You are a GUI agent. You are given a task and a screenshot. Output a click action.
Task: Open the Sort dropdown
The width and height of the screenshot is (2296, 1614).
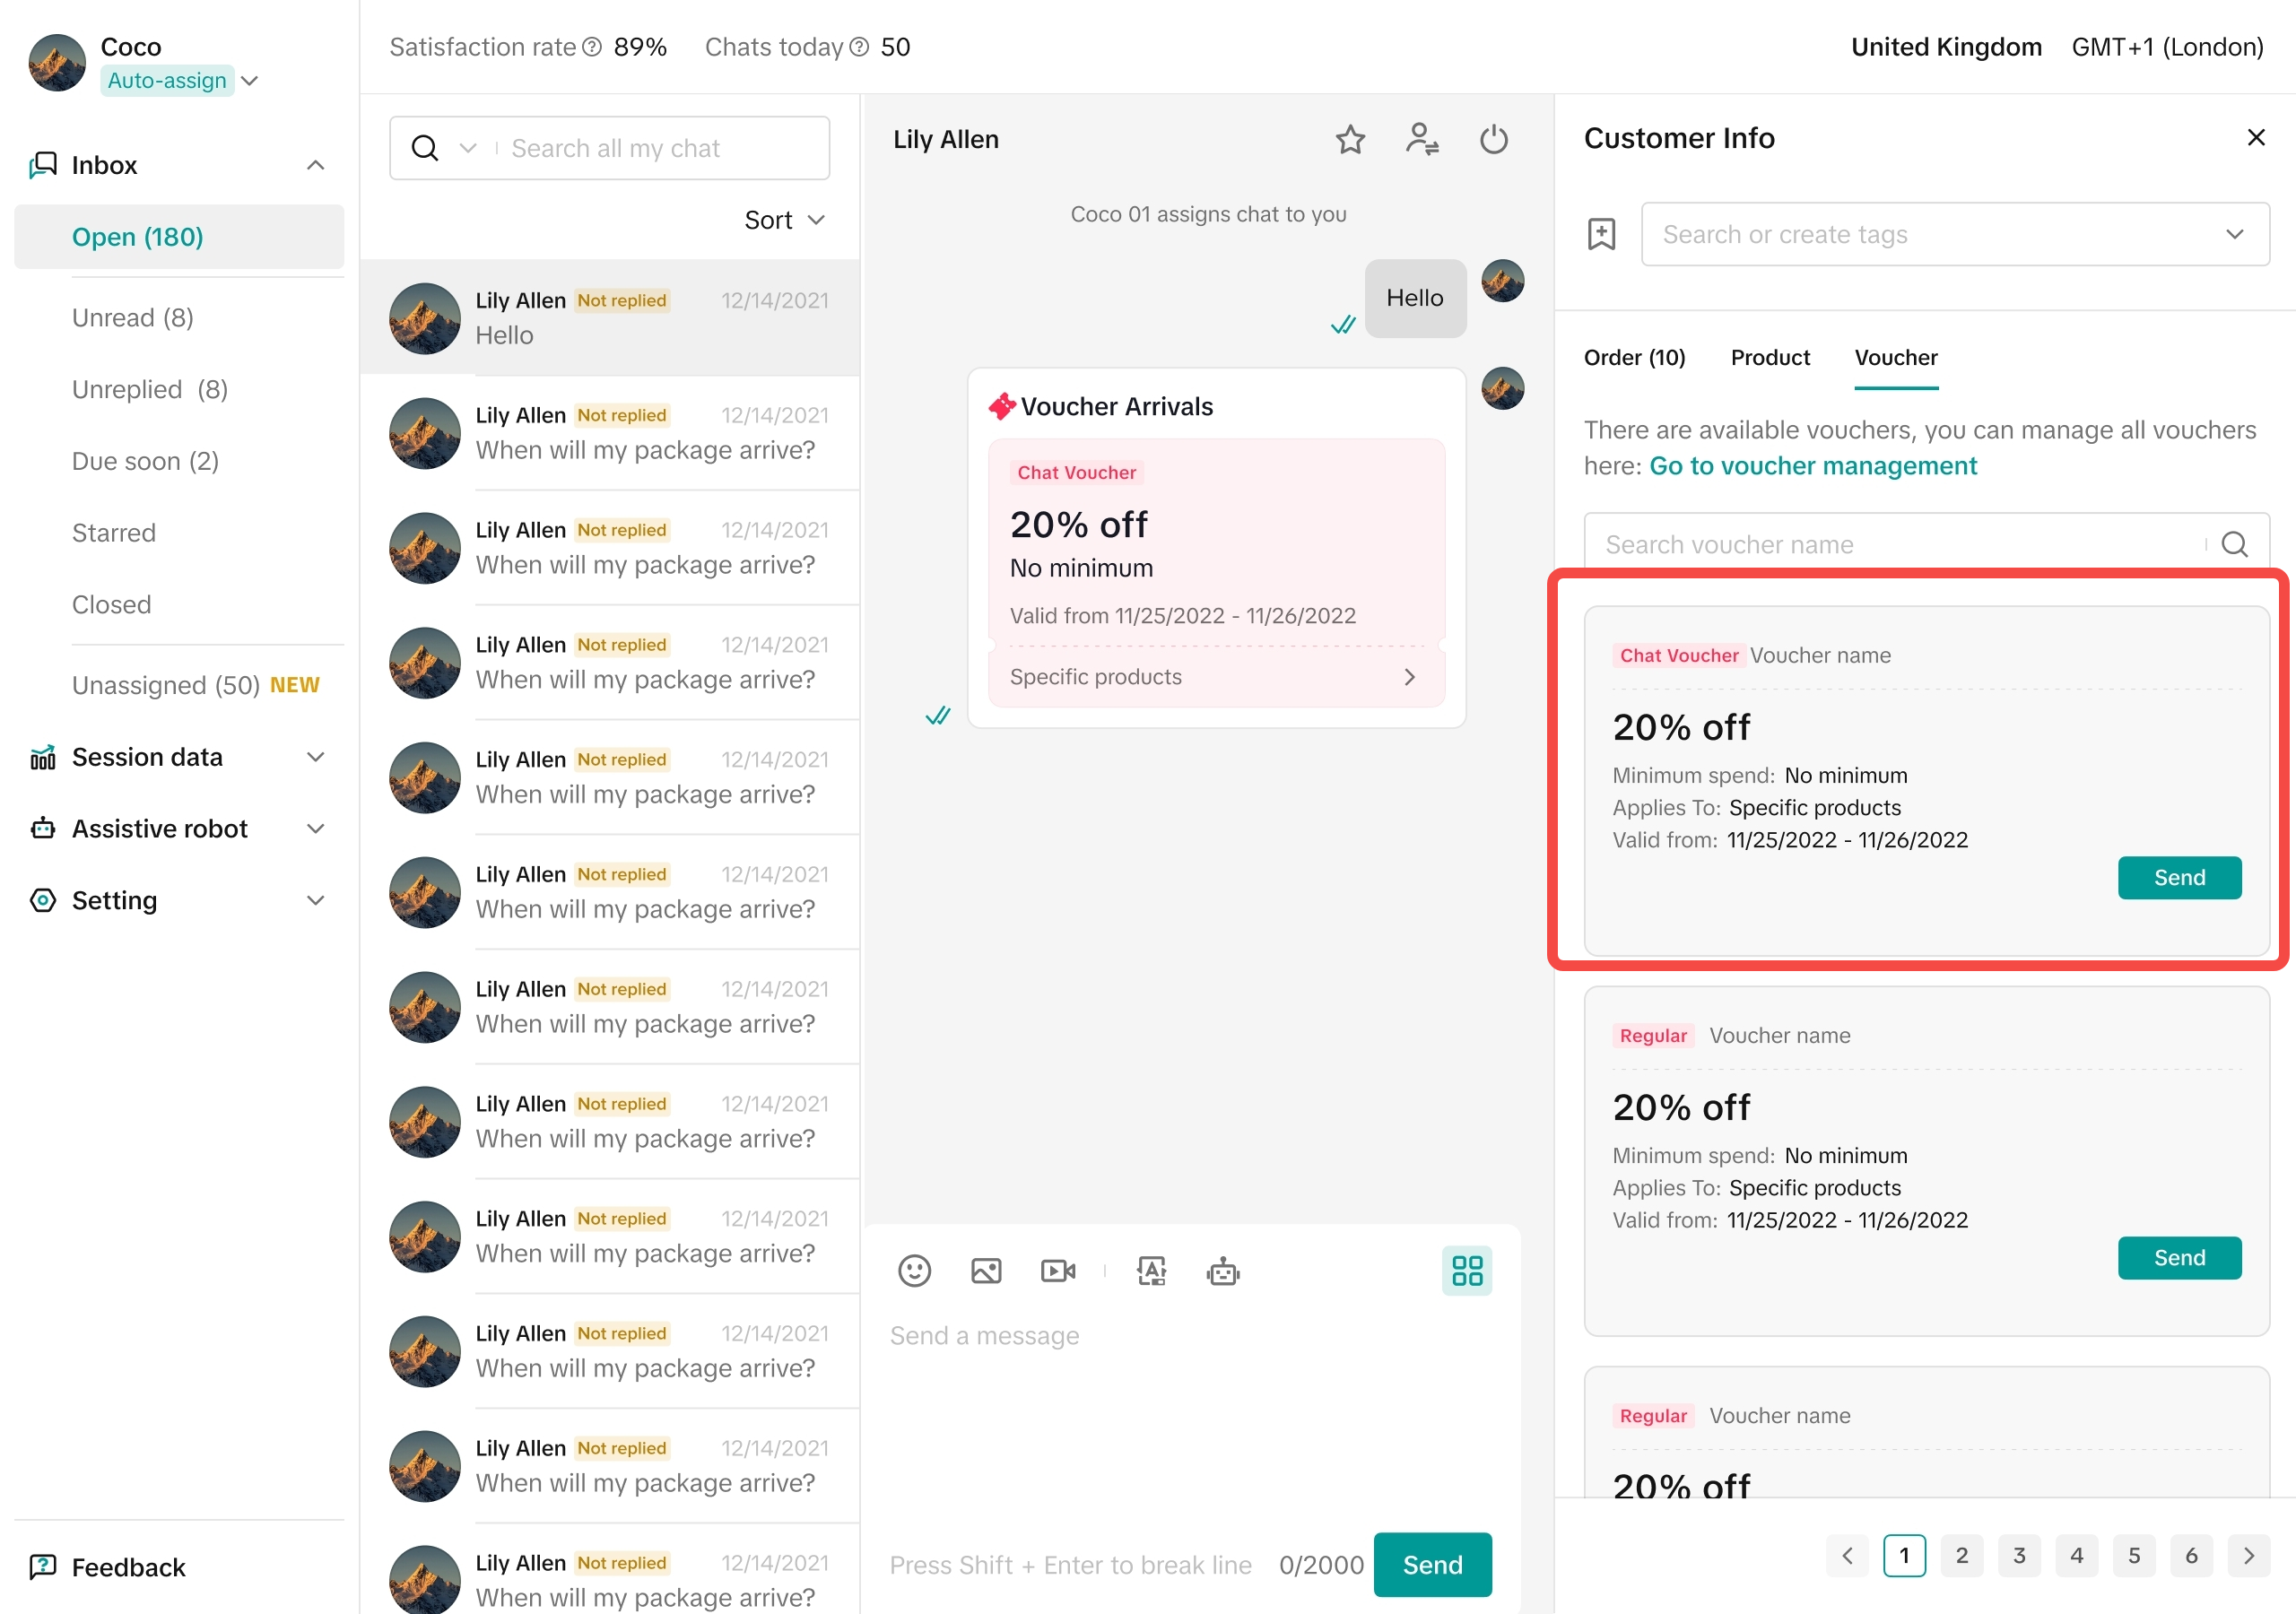pyautogui.click(x=784, y=220)
